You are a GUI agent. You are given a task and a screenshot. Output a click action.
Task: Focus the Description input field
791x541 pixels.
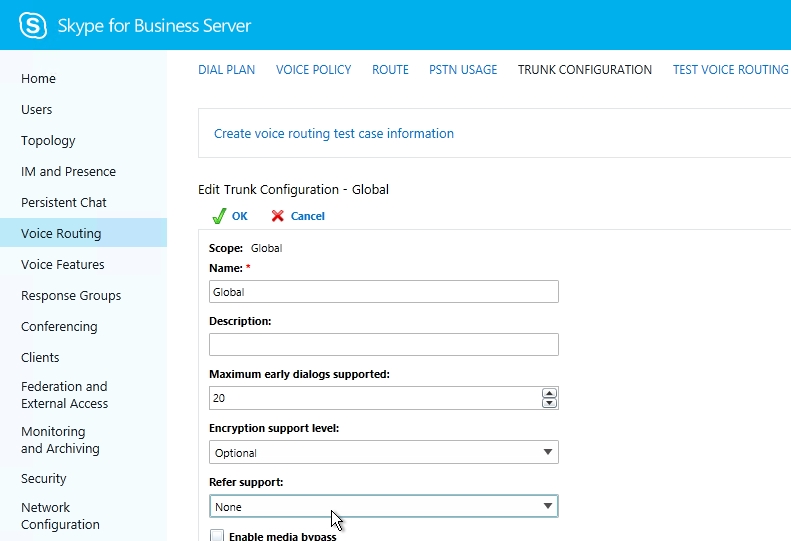pyautogui.click(x=383, y=345)
